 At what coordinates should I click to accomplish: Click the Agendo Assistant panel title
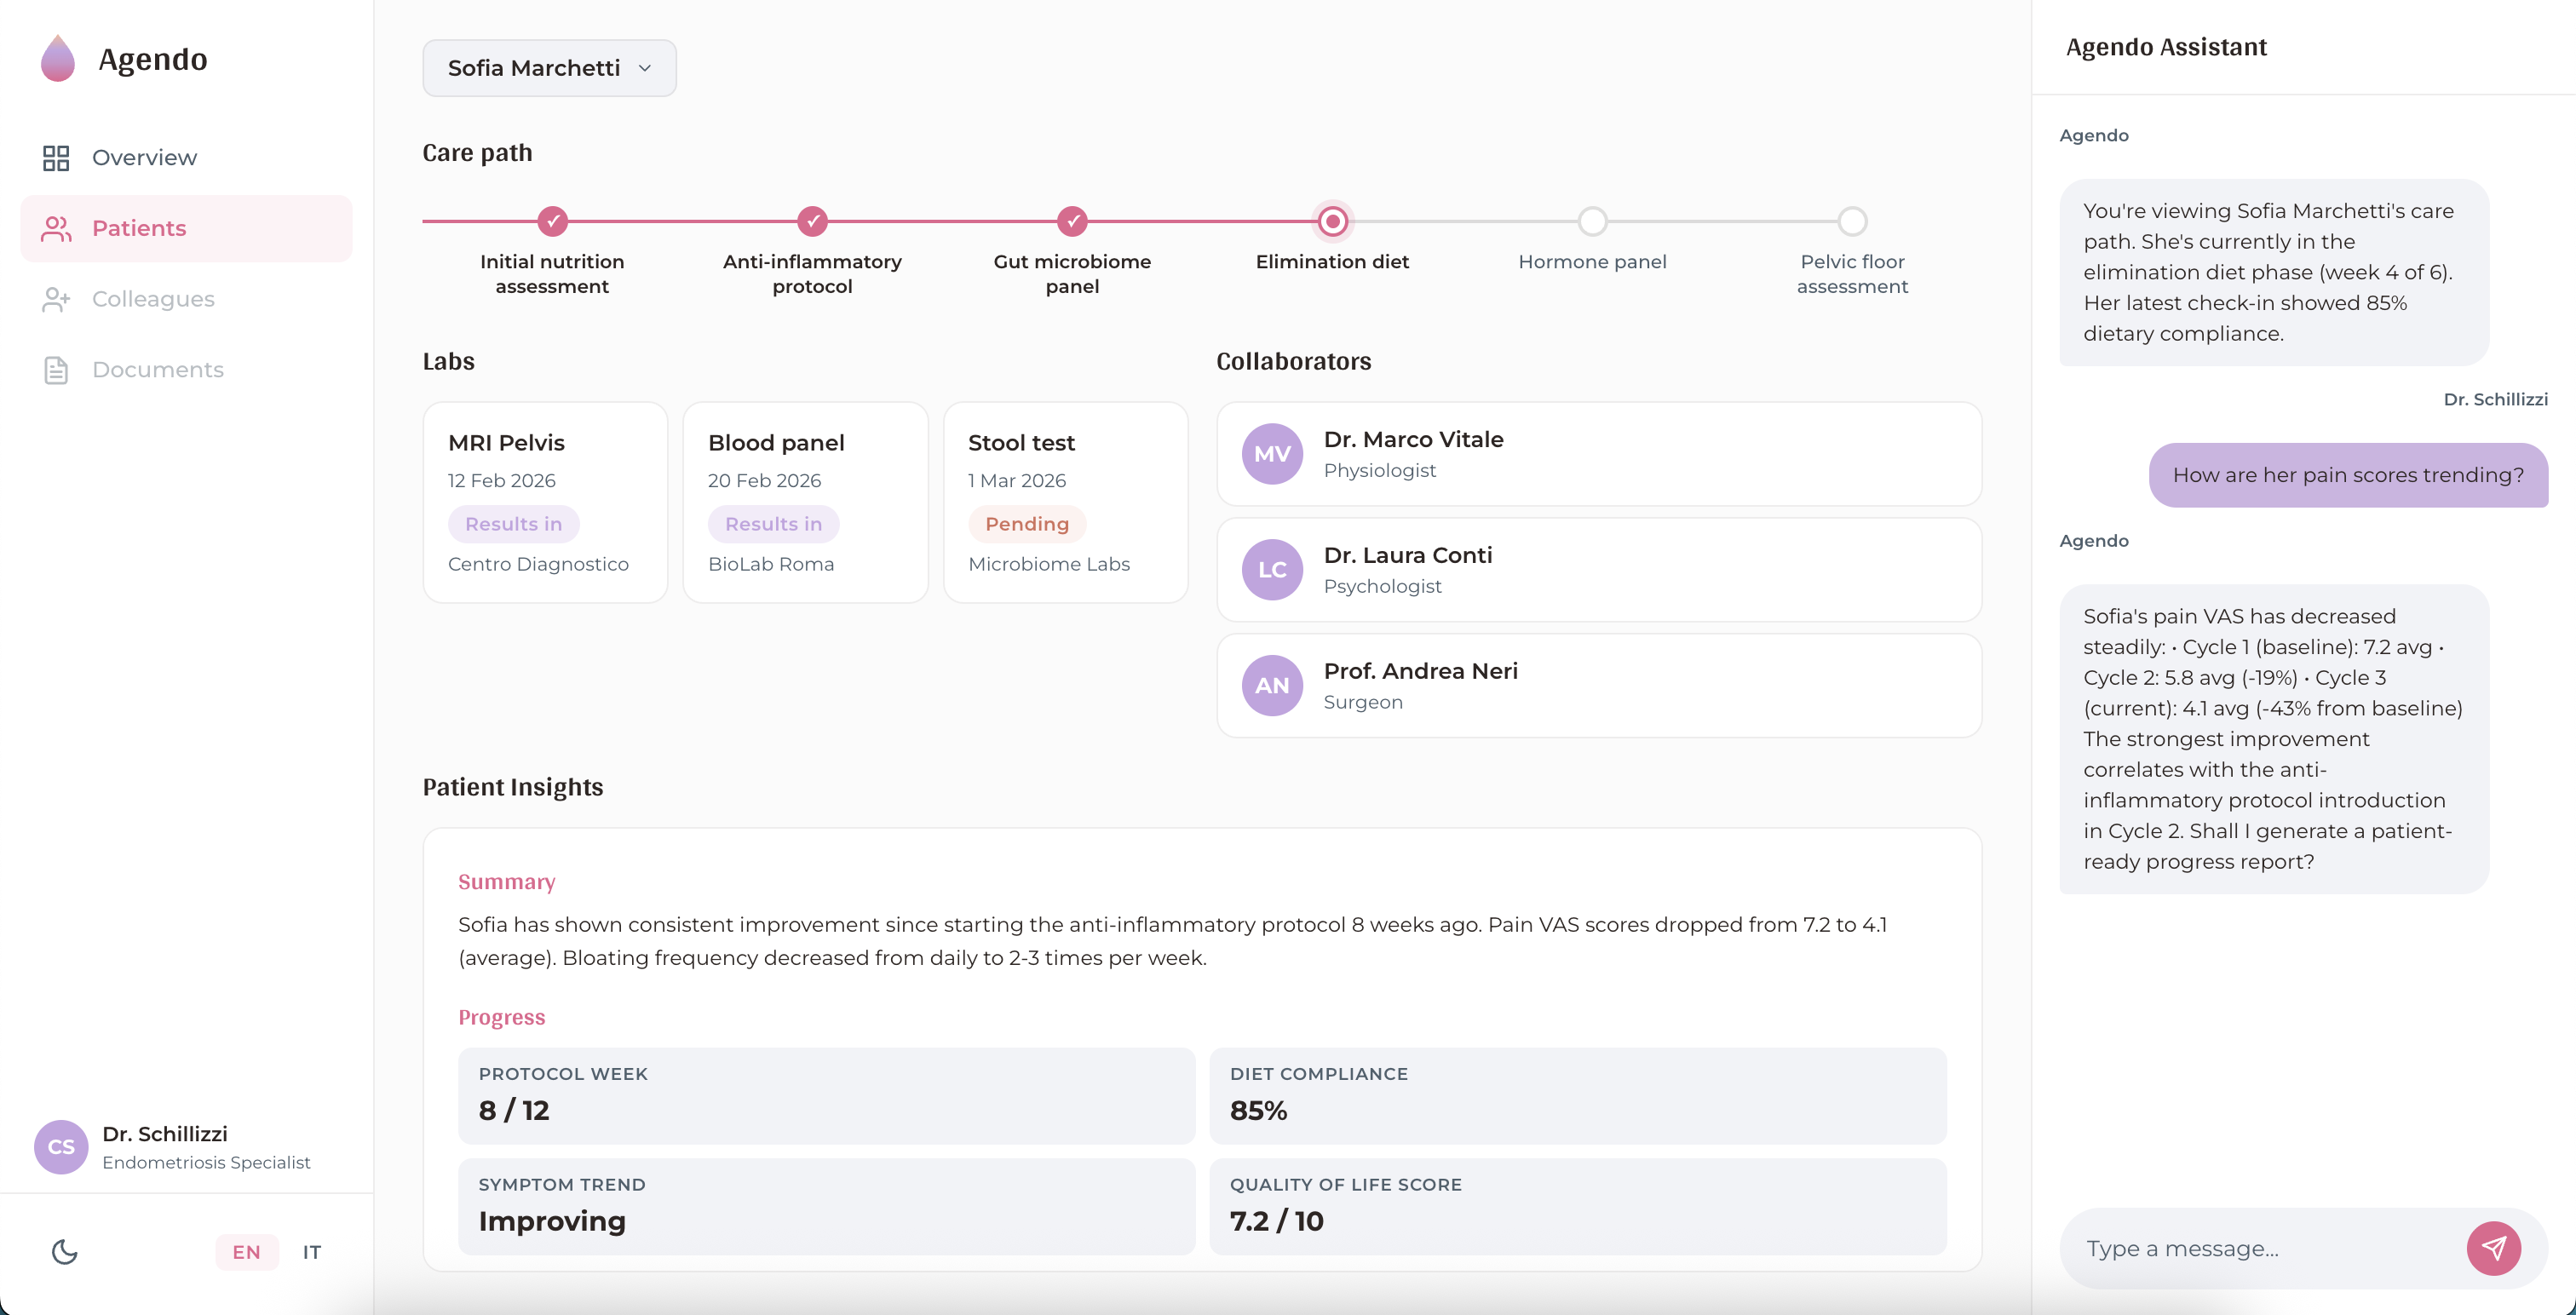pyautogui.click(x=2166, y=47)
